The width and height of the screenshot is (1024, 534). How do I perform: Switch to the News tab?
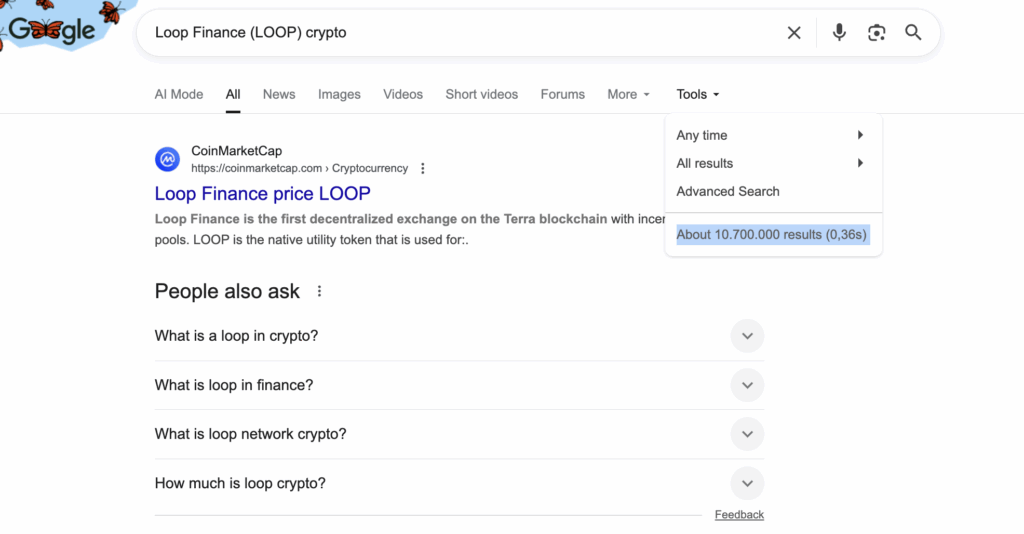tap(279, 94)
